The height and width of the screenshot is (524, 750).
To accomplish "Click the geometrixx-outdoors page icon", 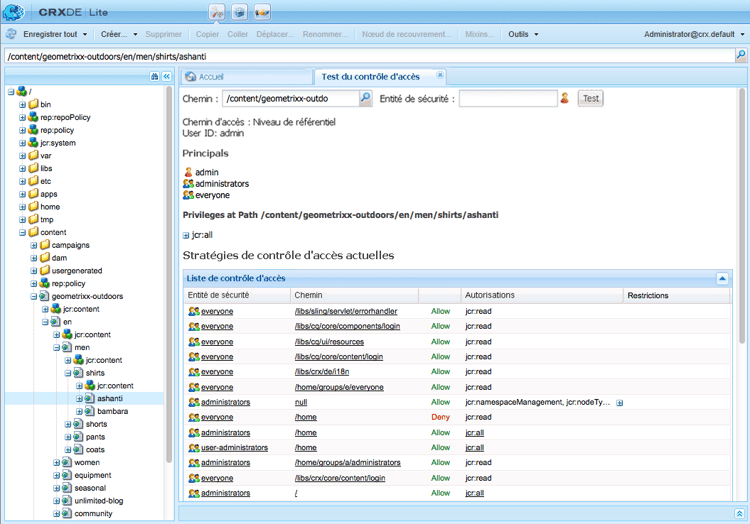I will [x=44, y=296].
